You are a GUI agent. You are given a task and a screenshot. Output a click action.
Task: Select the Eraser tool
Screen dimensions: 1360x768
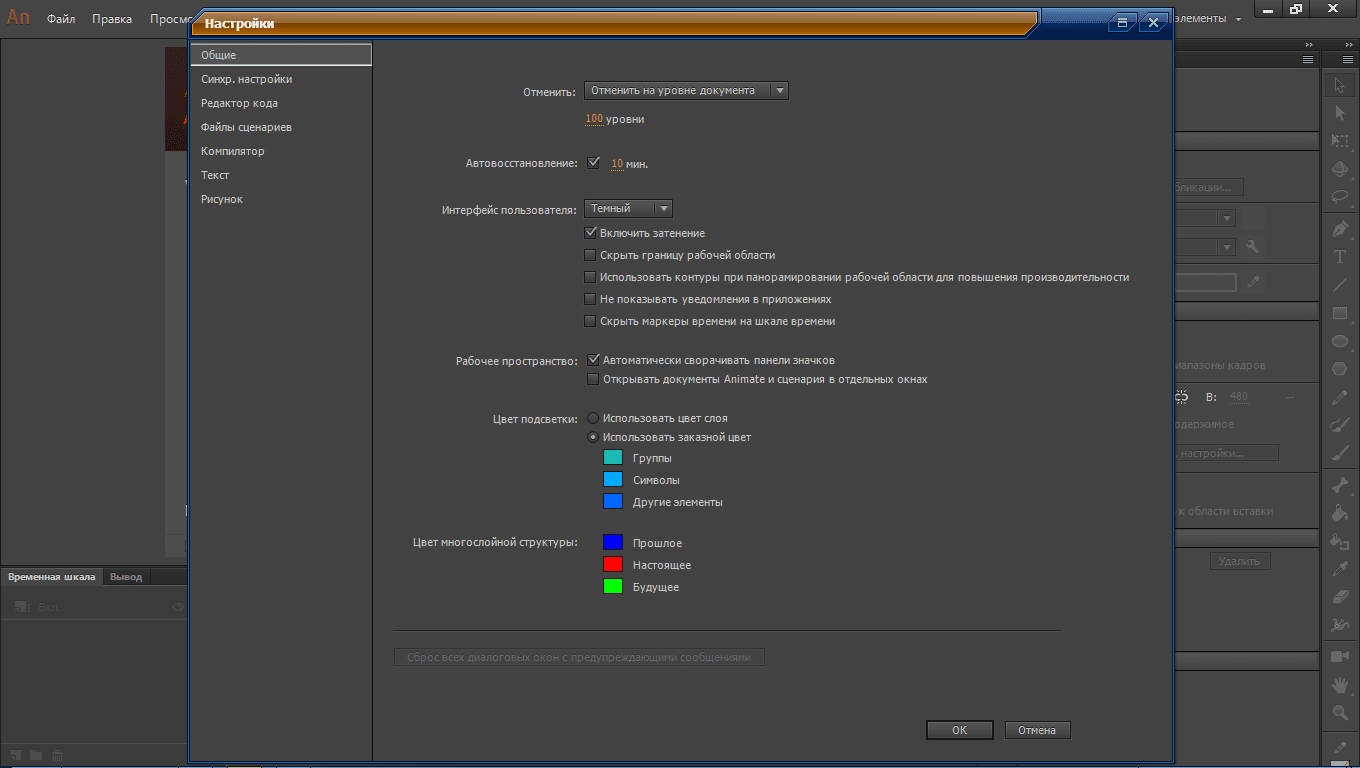[x=1340, y=597]
